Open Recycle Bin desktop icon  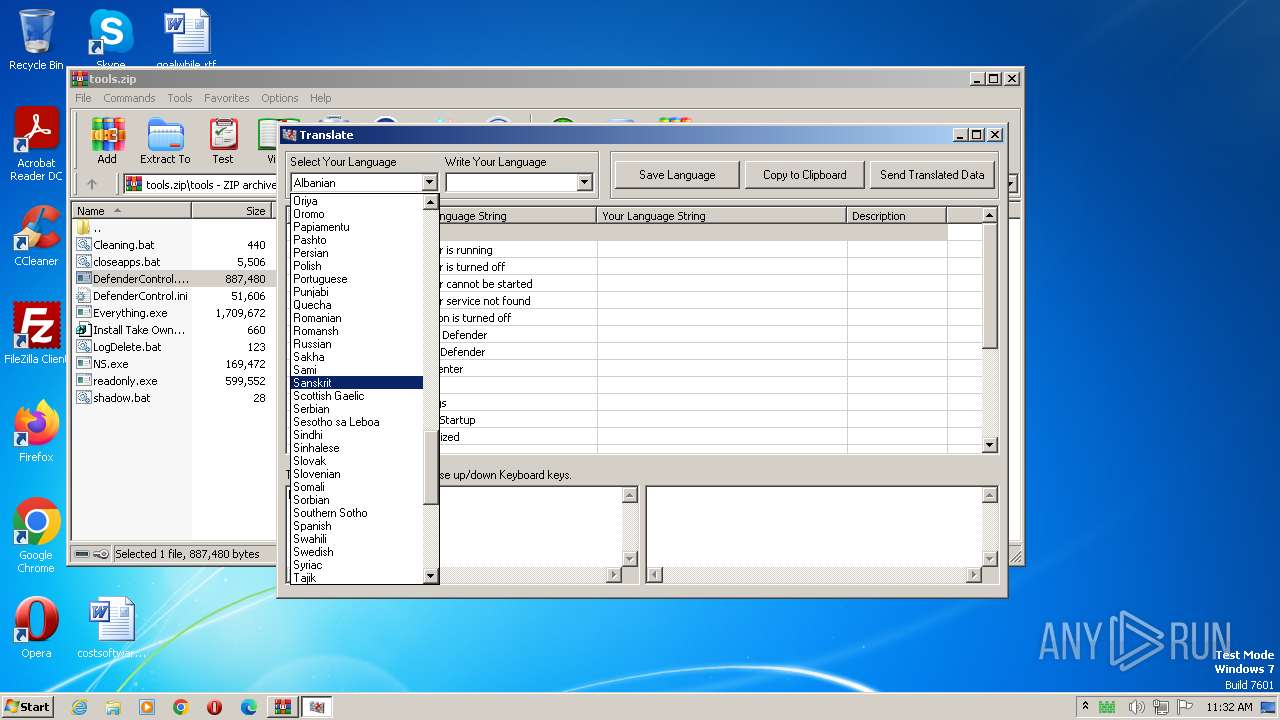[36, 40]
